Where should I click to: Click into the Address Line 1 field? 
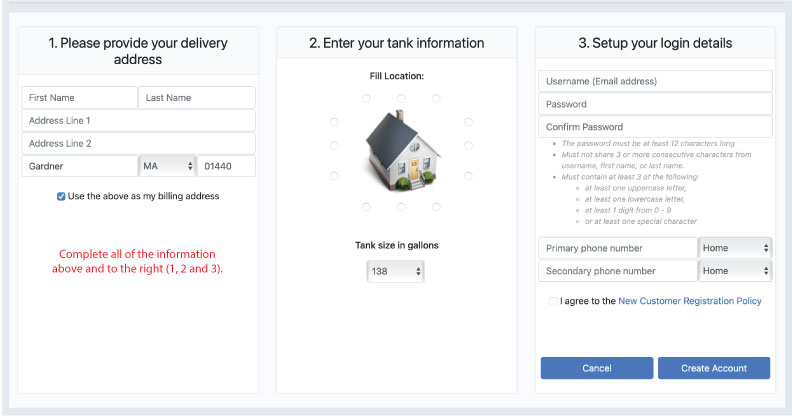tap(138, 121)
